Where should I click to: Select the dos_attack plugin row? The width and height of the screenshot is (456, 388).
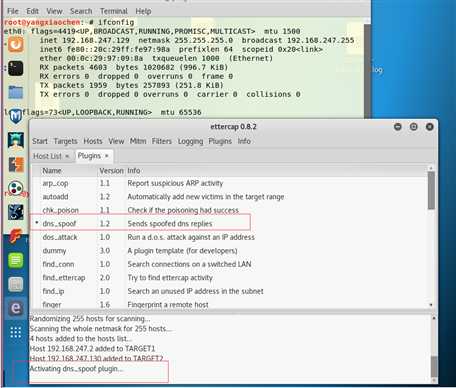[x=229, y=237]
